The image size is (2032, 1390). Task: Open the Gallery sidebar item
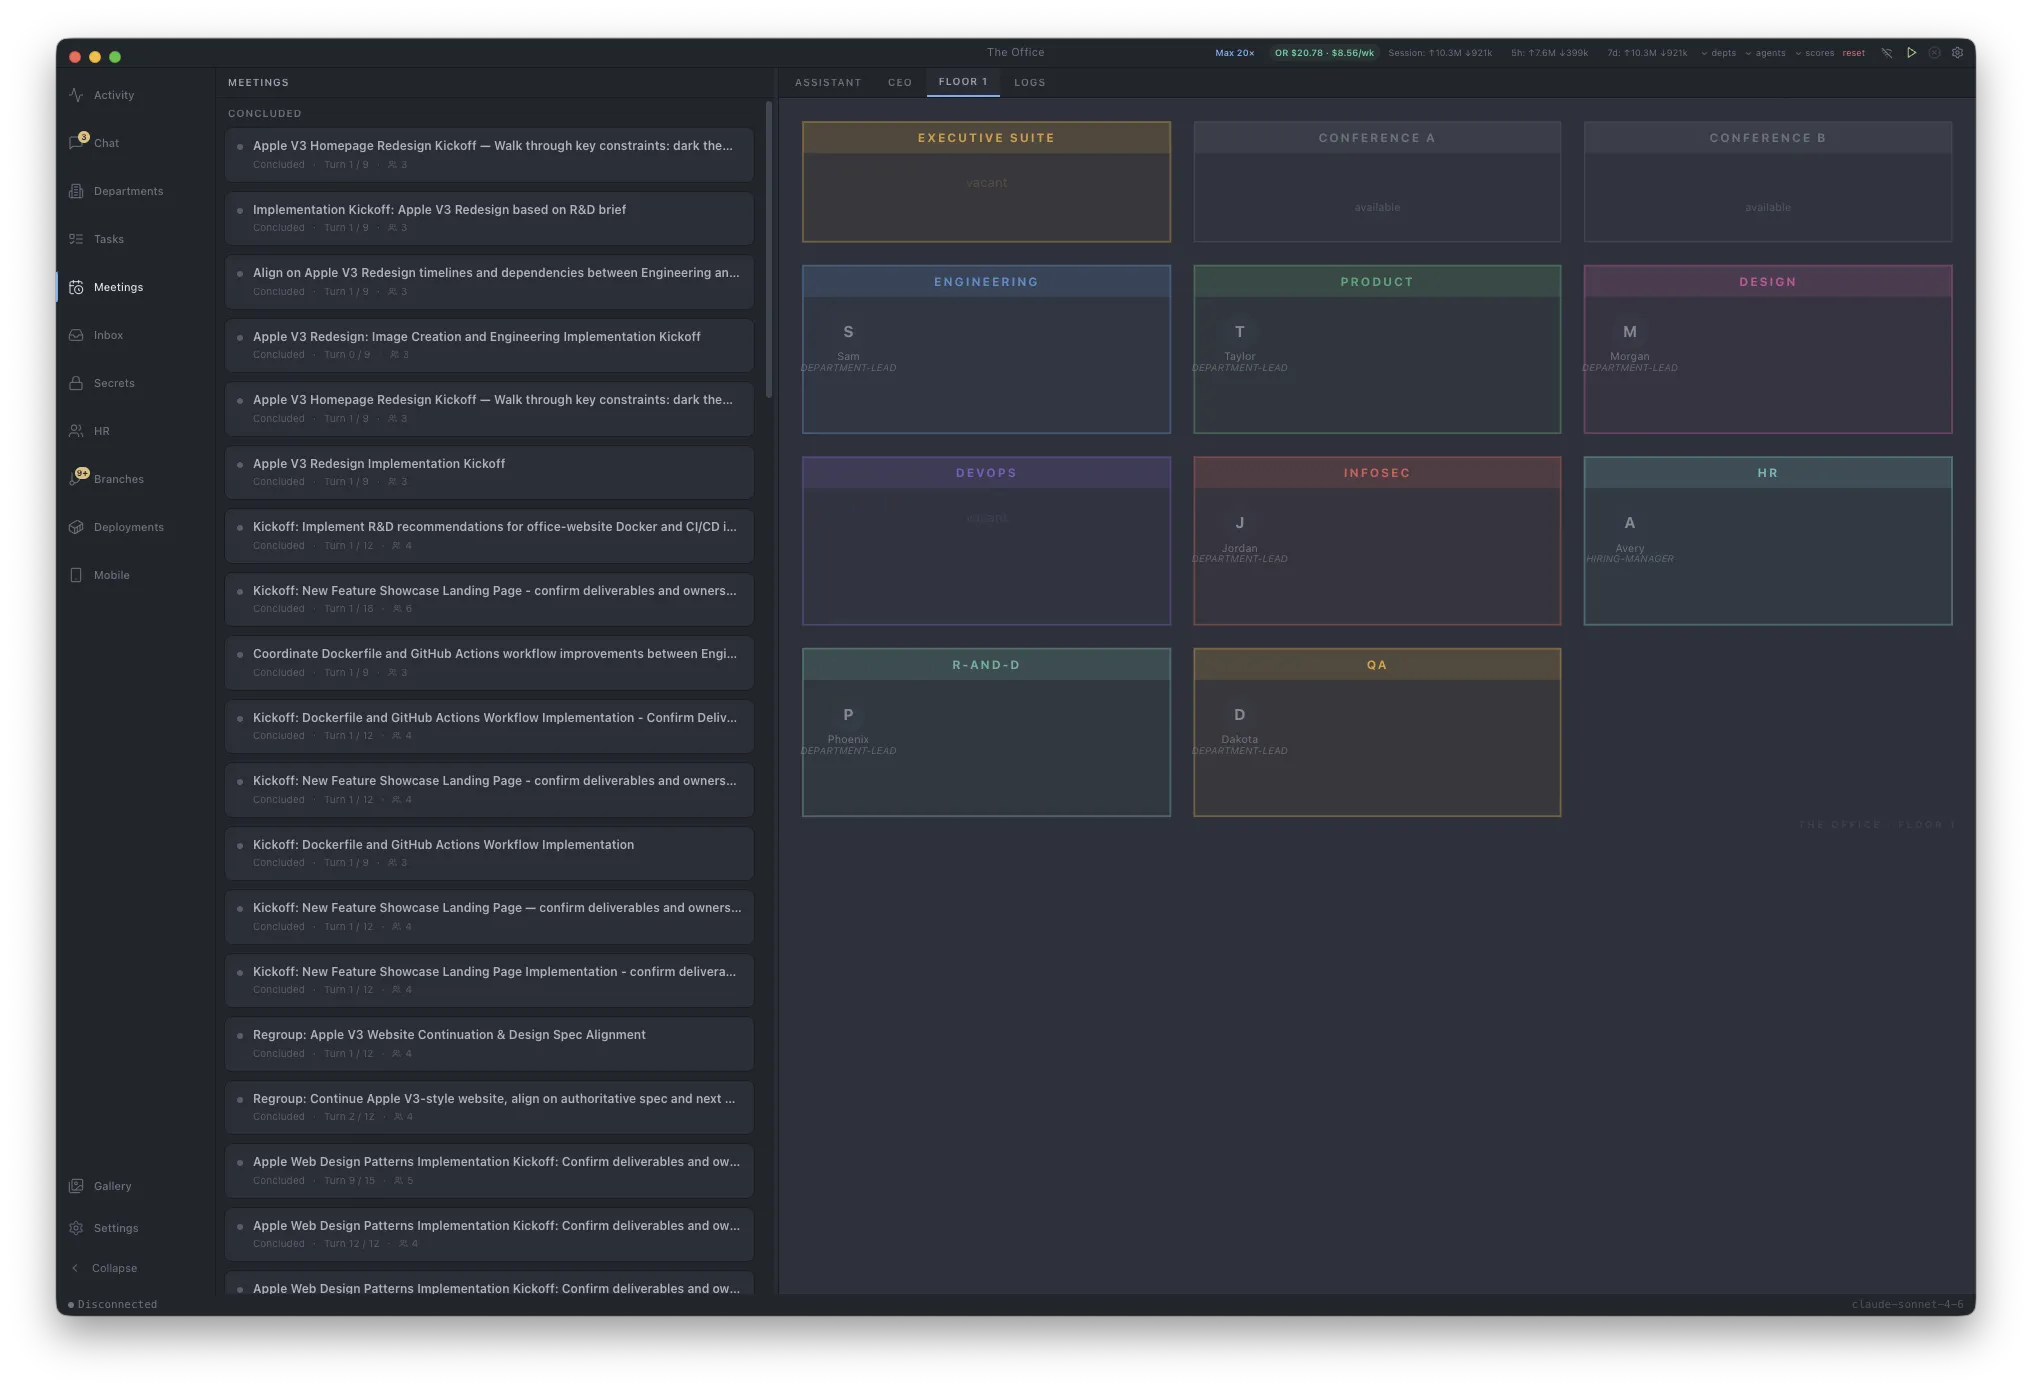click(x=112, y=1186)
